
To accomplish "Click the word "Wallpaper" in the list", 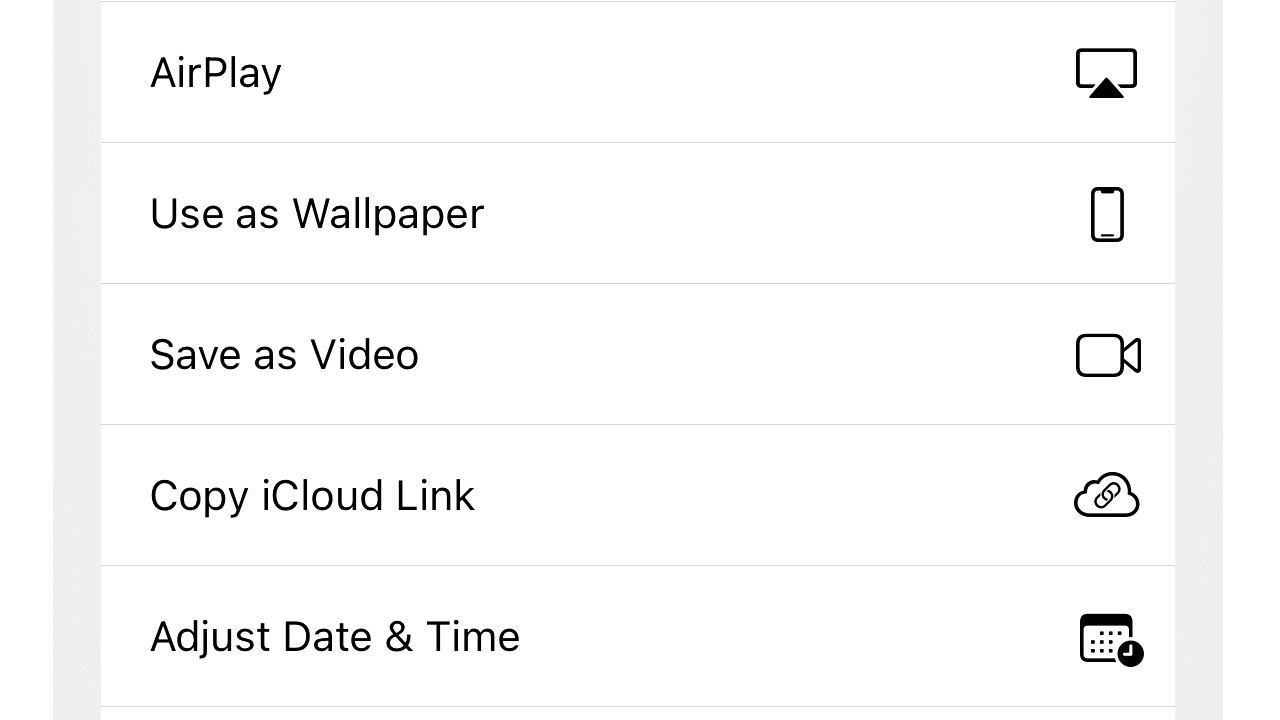I will point(388,215).
